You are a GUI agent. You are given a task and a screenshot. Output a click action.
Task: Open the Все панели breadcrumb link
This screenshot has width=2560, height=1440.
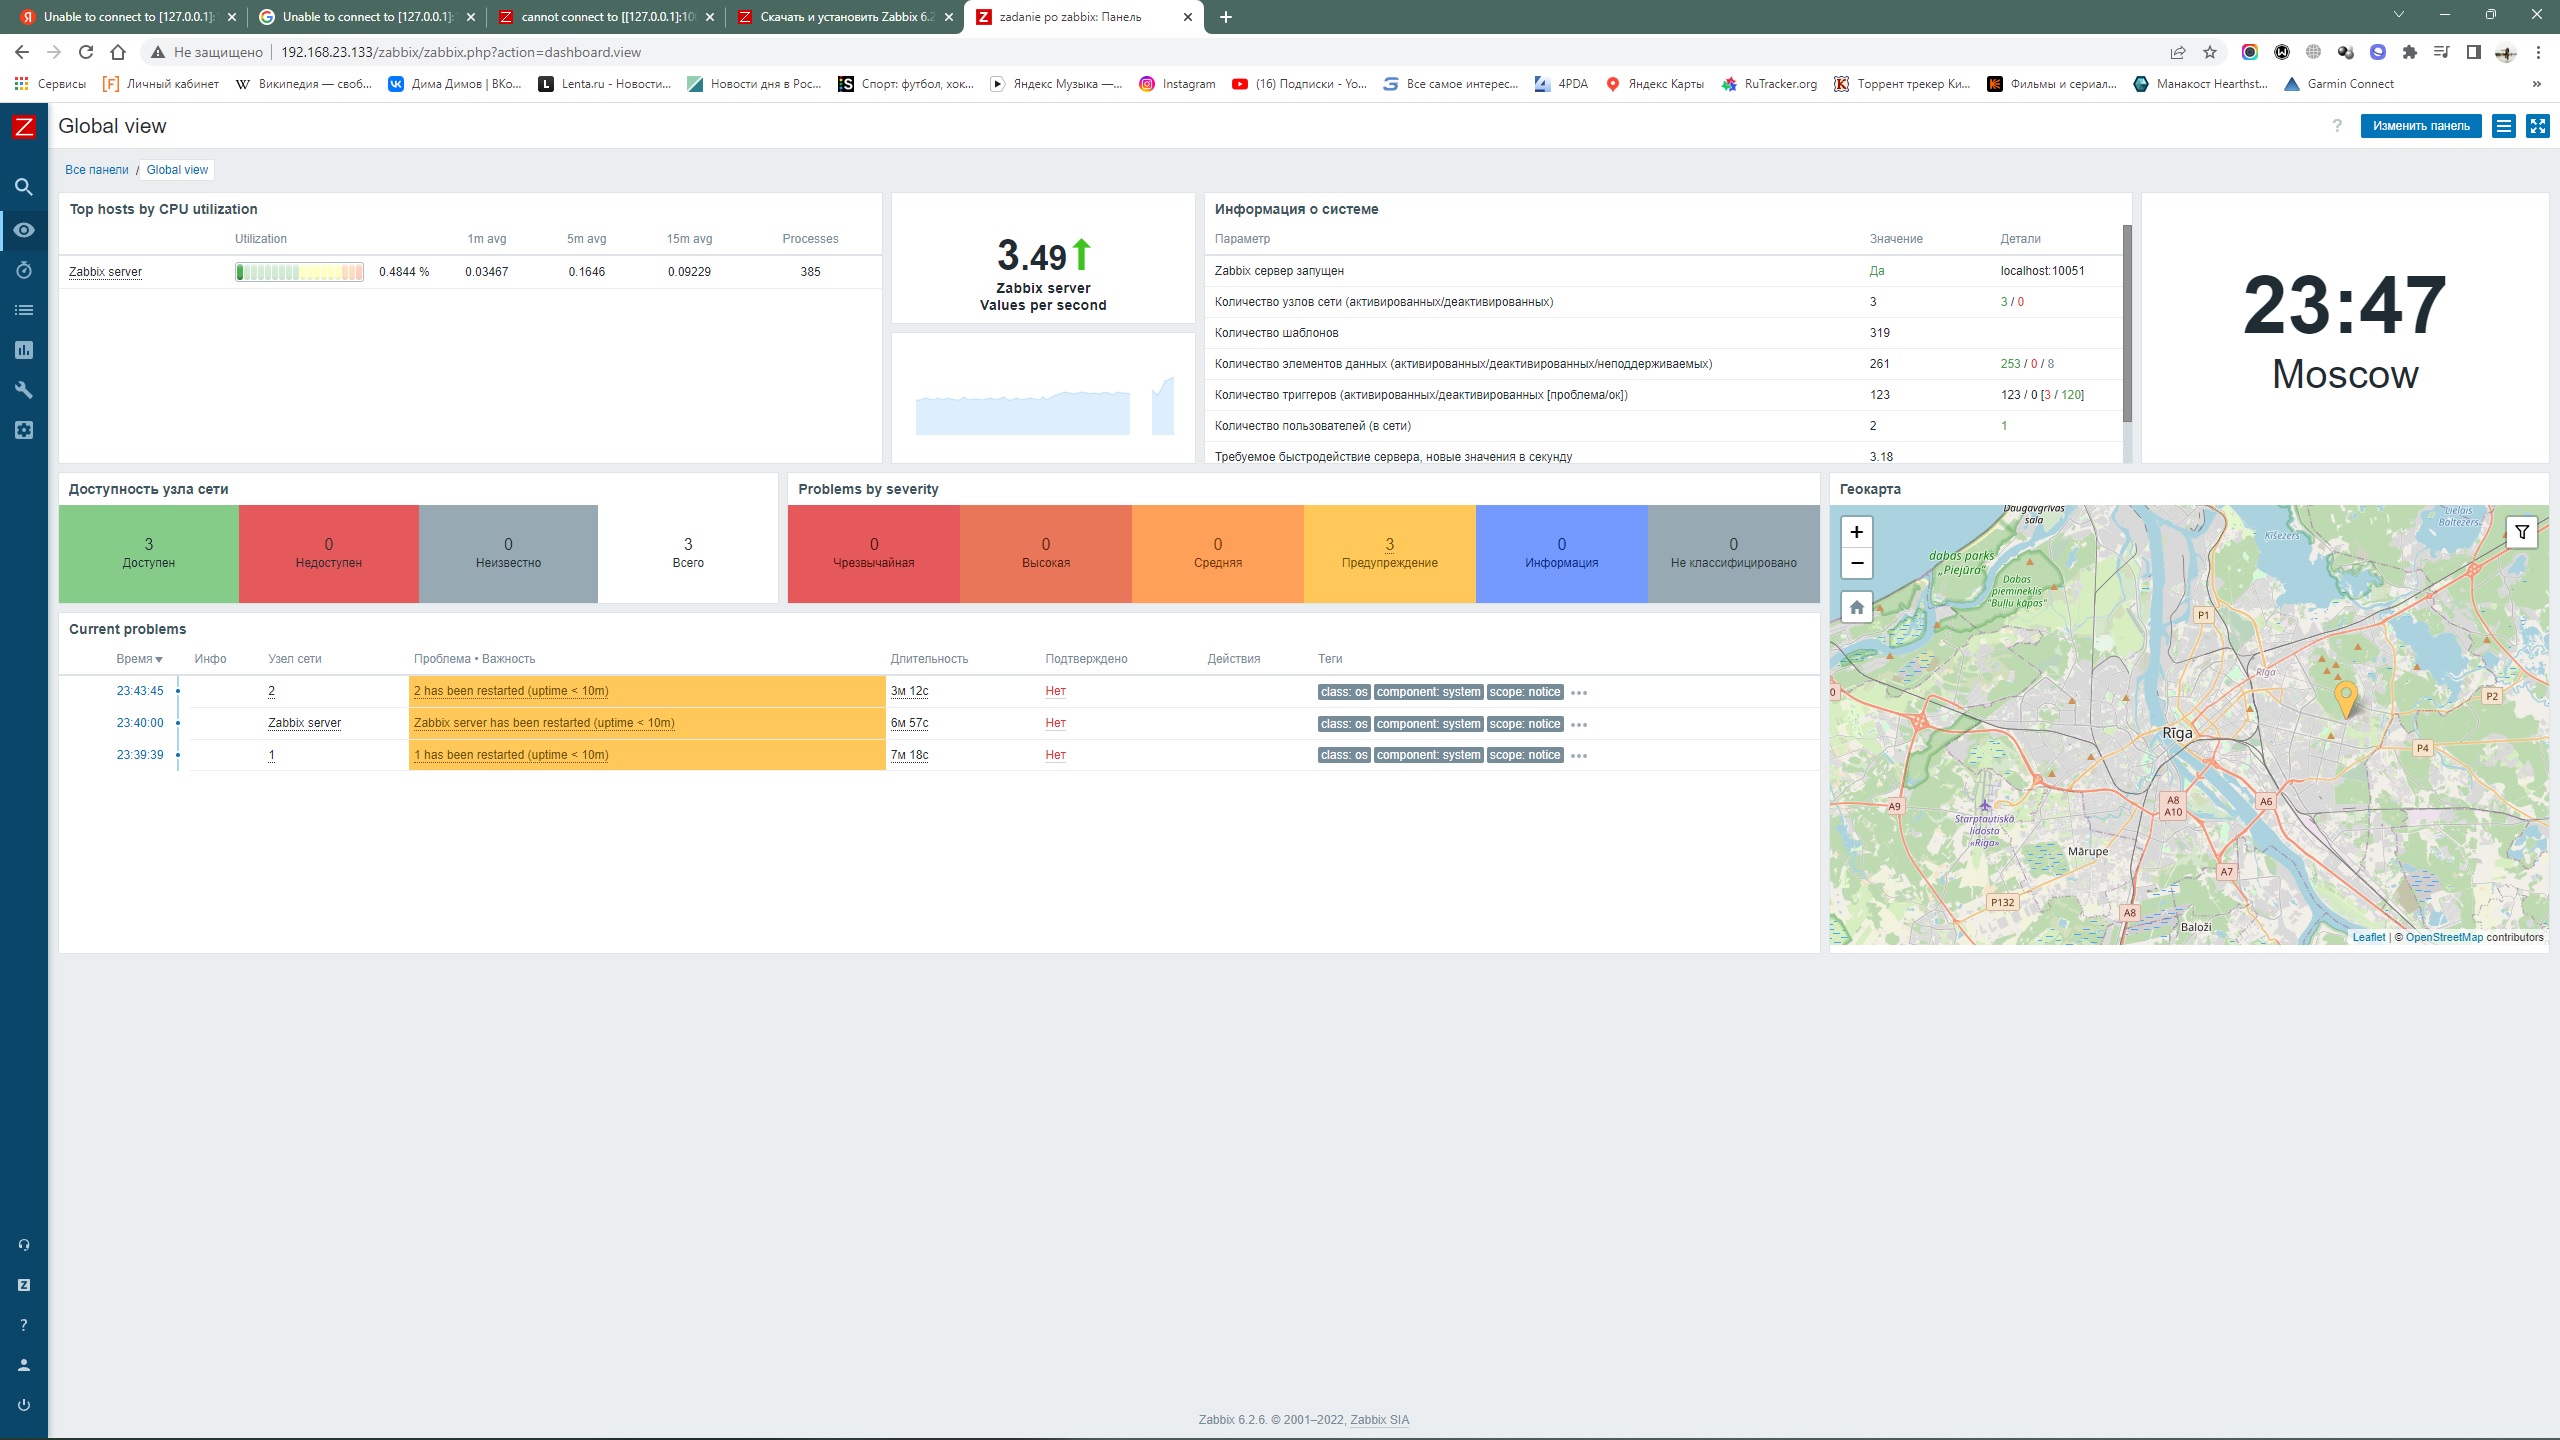click(96, 169)
